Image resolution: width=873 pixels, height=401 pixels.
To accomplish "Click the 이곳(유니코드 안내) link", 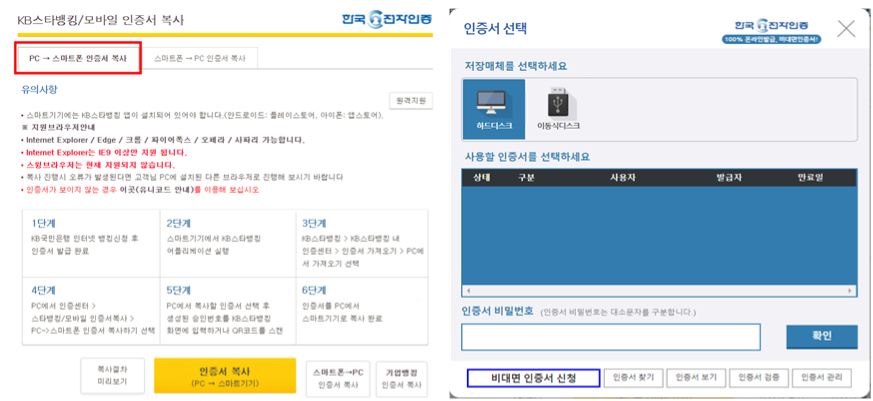I will click(158, 190).
